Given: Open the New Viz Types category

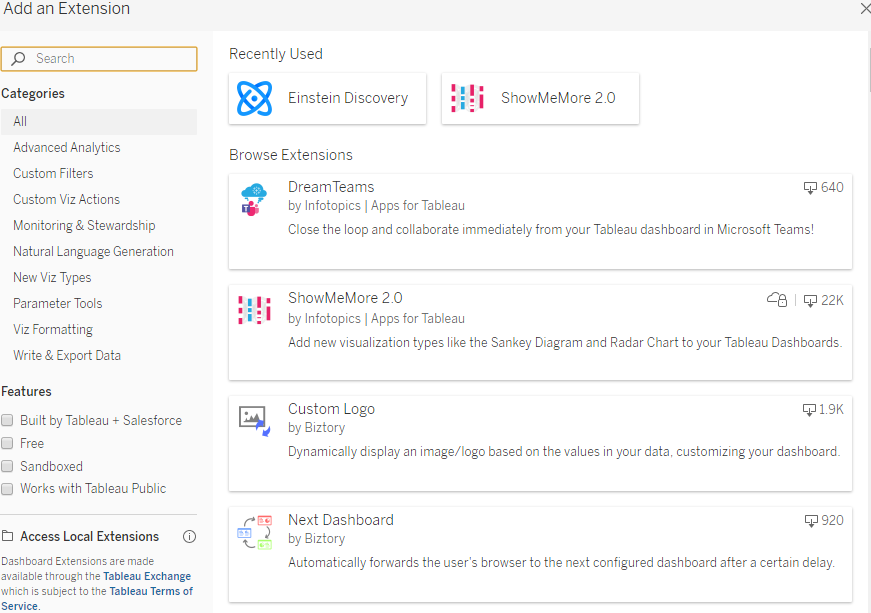Looking at the screenshot, I should pyautogui.click(x=52, y=278).
